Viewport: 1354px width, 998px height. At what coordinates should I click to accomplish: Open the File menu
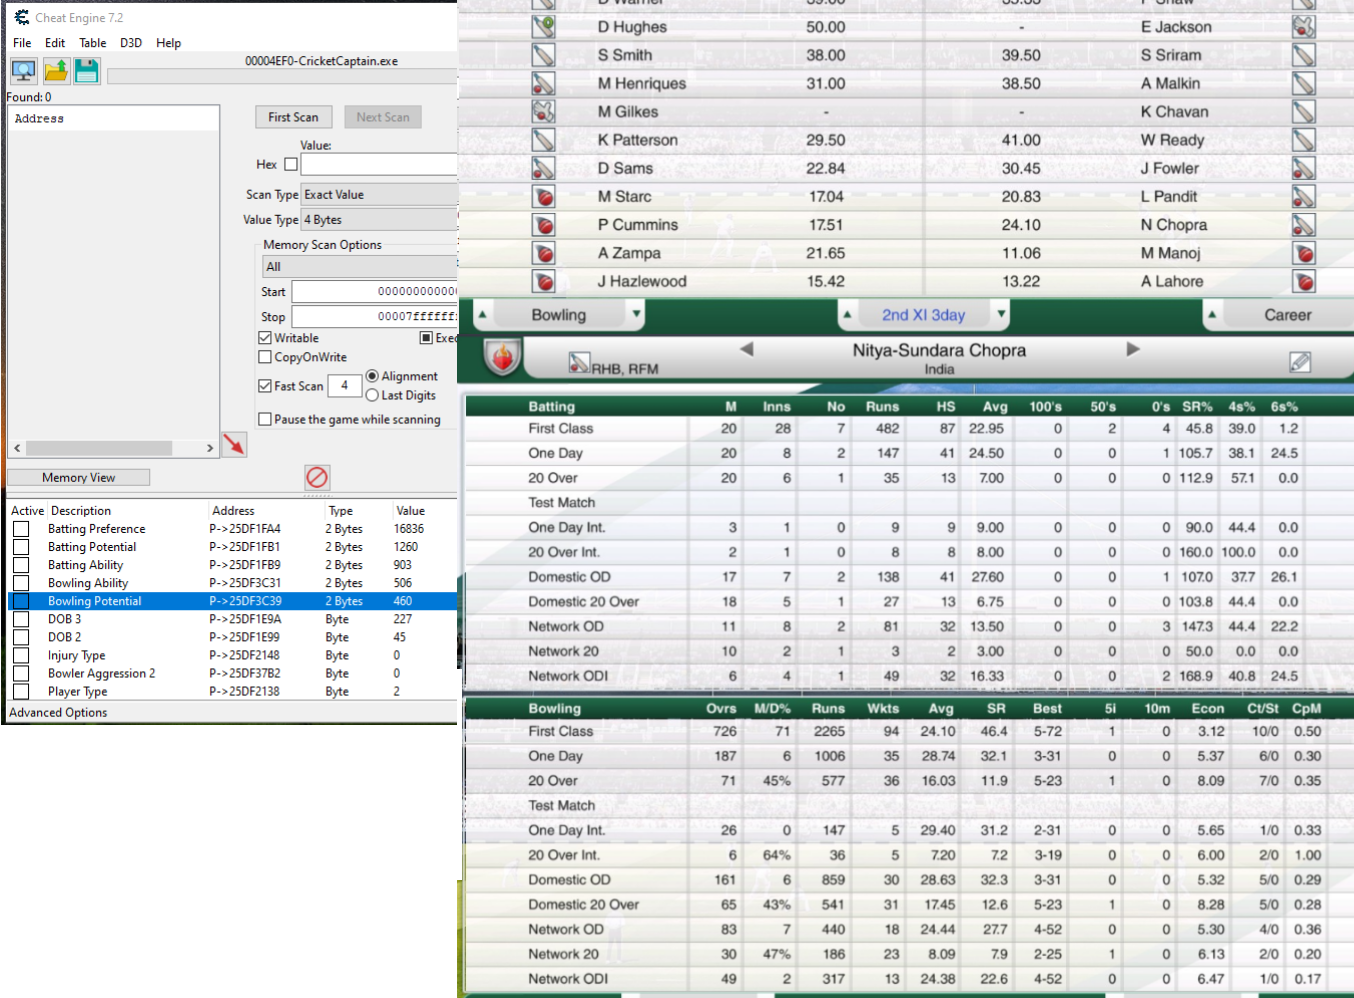22,43
